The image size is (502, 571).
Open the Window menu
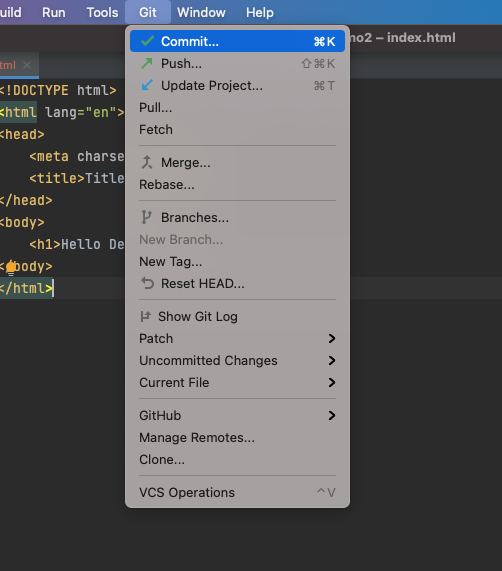click(201, 12)
